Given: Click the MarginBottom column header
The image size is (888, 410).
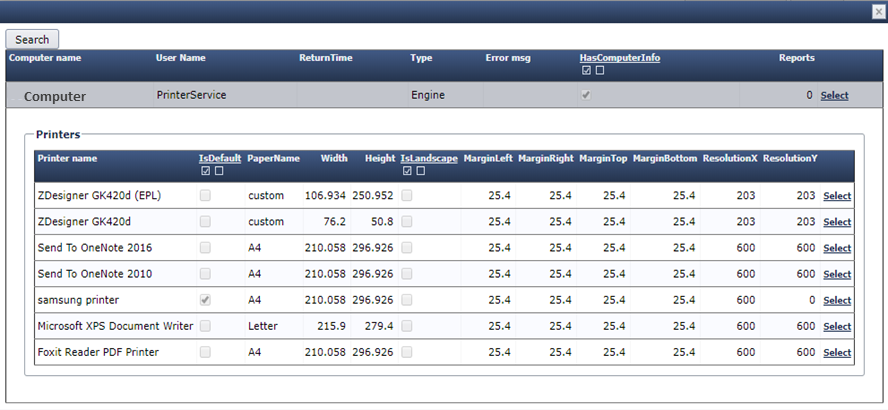Looking at the screenshot, I should [665, 159].
